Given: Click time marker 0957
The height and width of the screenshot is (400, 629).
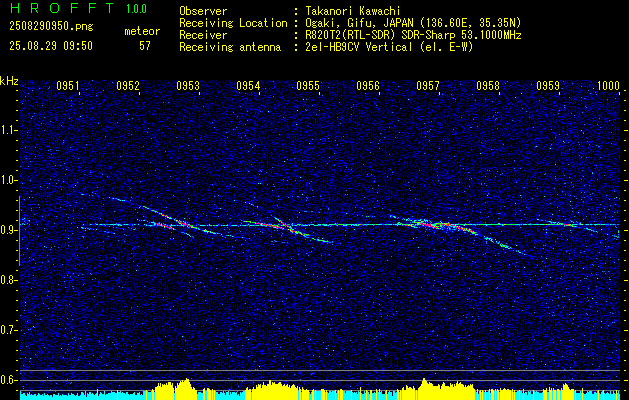Looking at the screenshot, I should click(x=428, y=86).
